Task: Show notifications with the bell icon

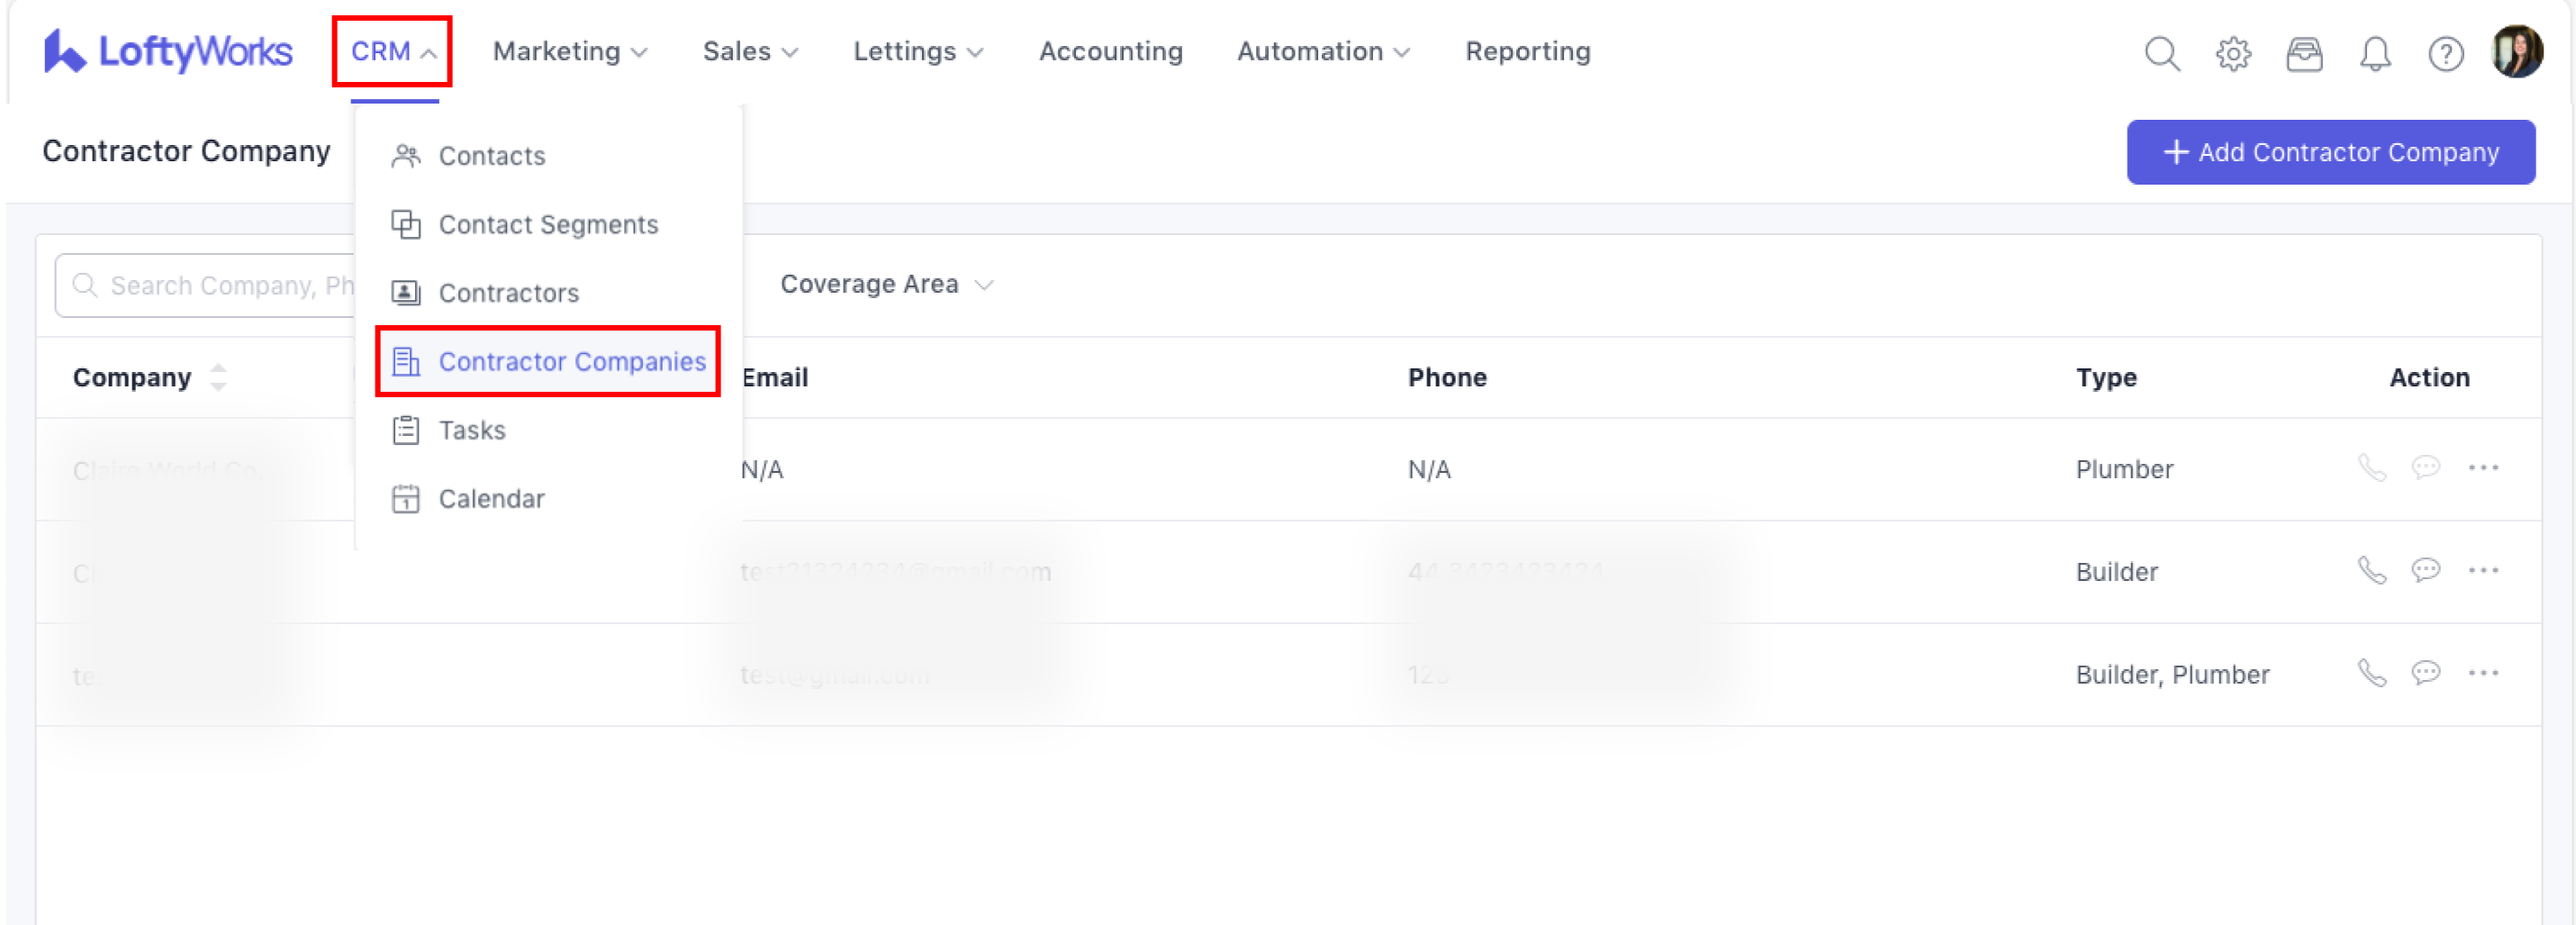Action: [x=2374, y=53]
